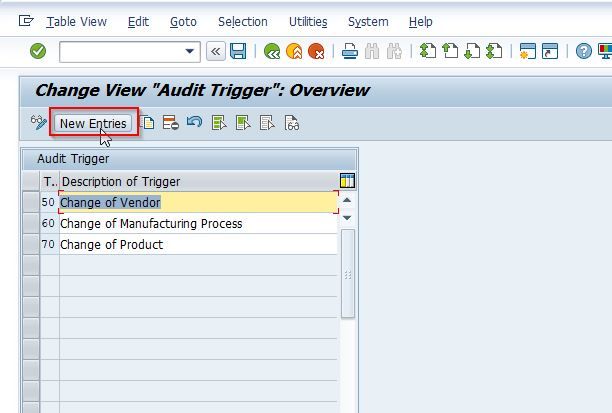Go to Next Page icon

pyautogui.click(x=472, y=51)
